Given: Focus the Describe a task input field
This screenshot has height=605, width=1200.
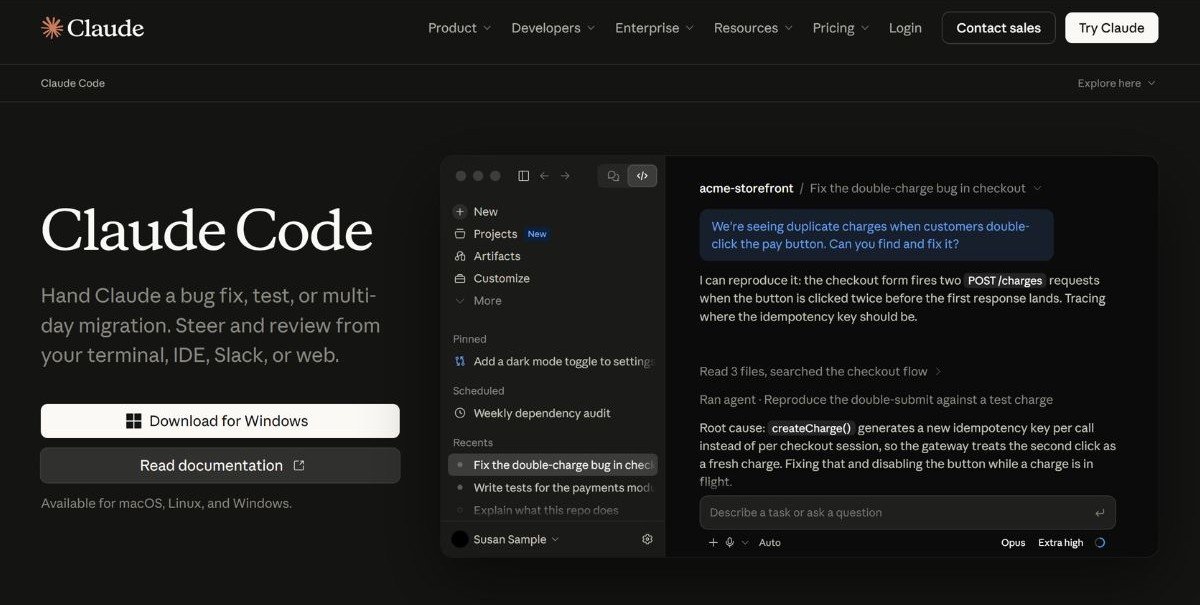Looking at the screenshot, I should click(x=907, y=513).
